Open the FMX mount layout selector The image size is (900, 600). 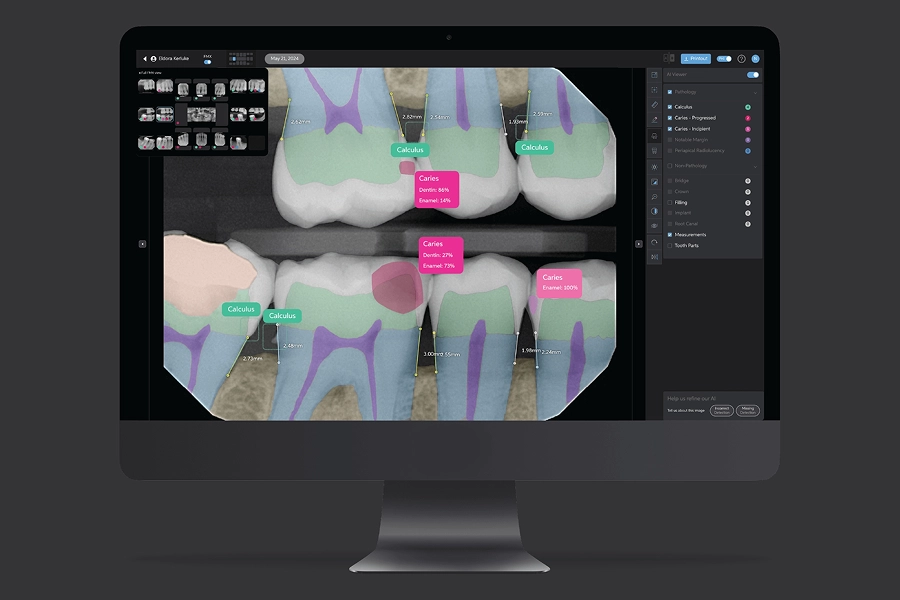pos(241,59)
